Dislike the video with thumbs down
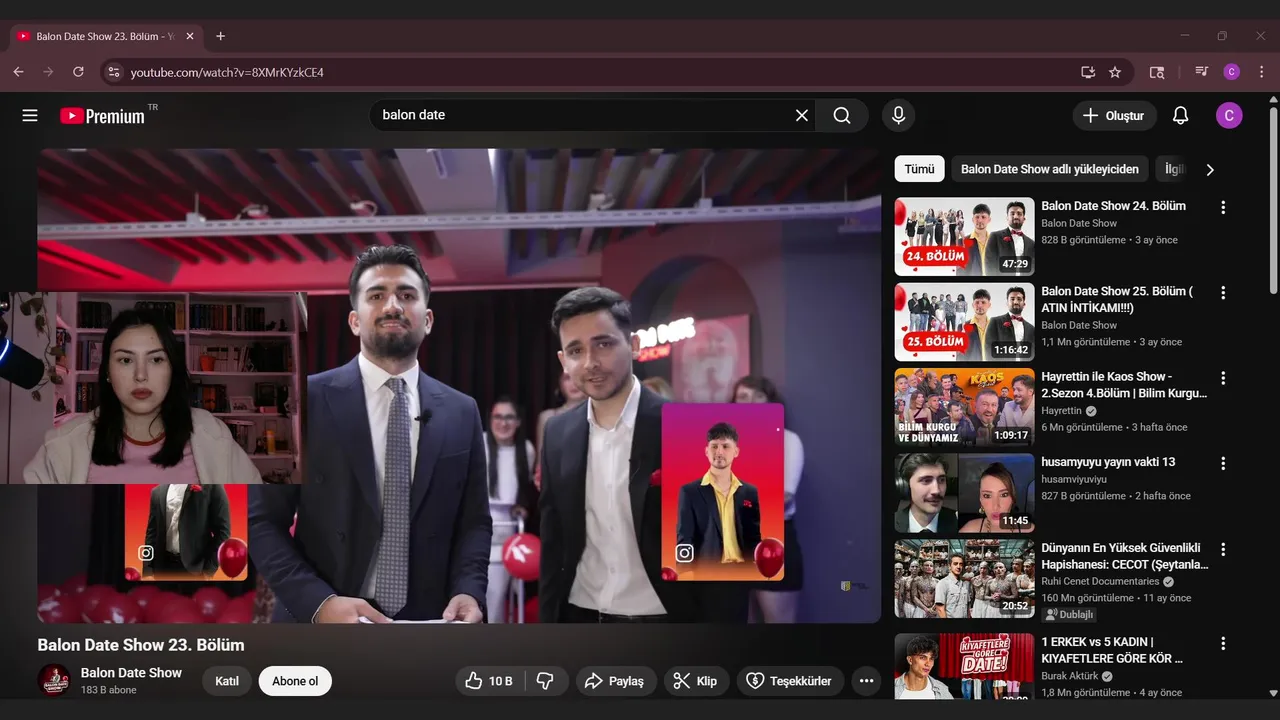The image size is (1280, 720). pyautogui.click(x=546, y=681)
